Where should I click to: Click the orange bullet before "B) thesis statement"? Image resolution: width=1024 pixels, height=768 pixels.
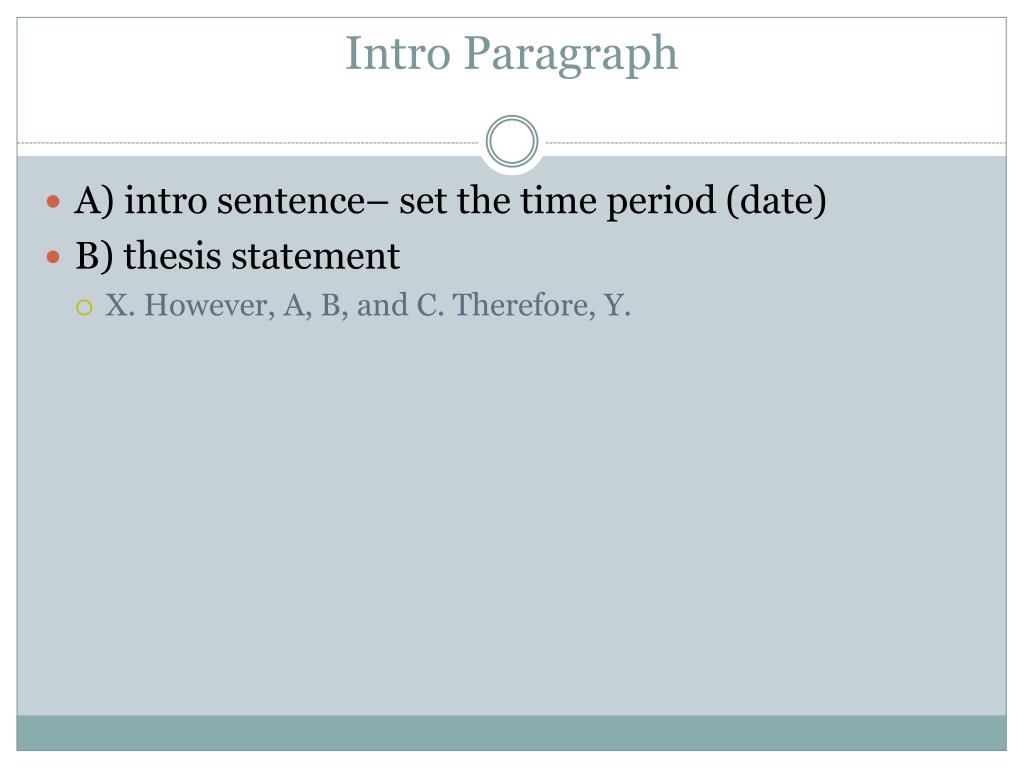(54, 257)
